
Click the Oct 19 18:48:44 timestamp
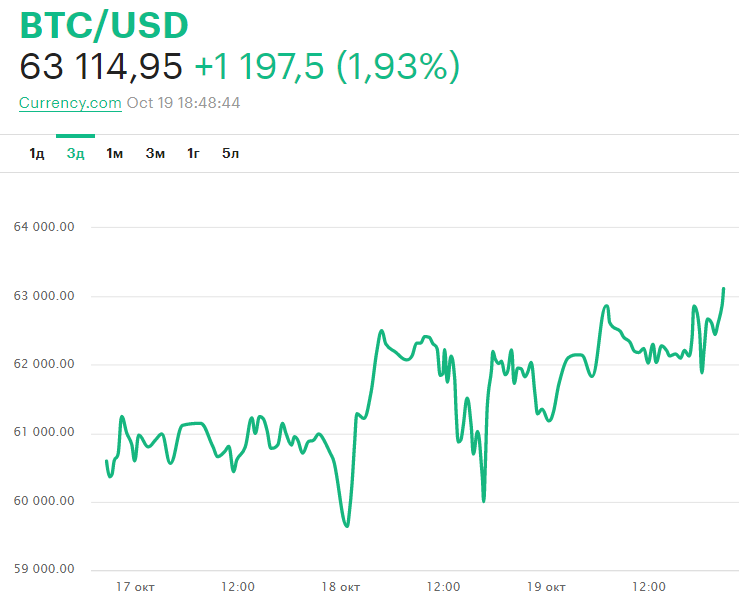(x=183, y=103)
